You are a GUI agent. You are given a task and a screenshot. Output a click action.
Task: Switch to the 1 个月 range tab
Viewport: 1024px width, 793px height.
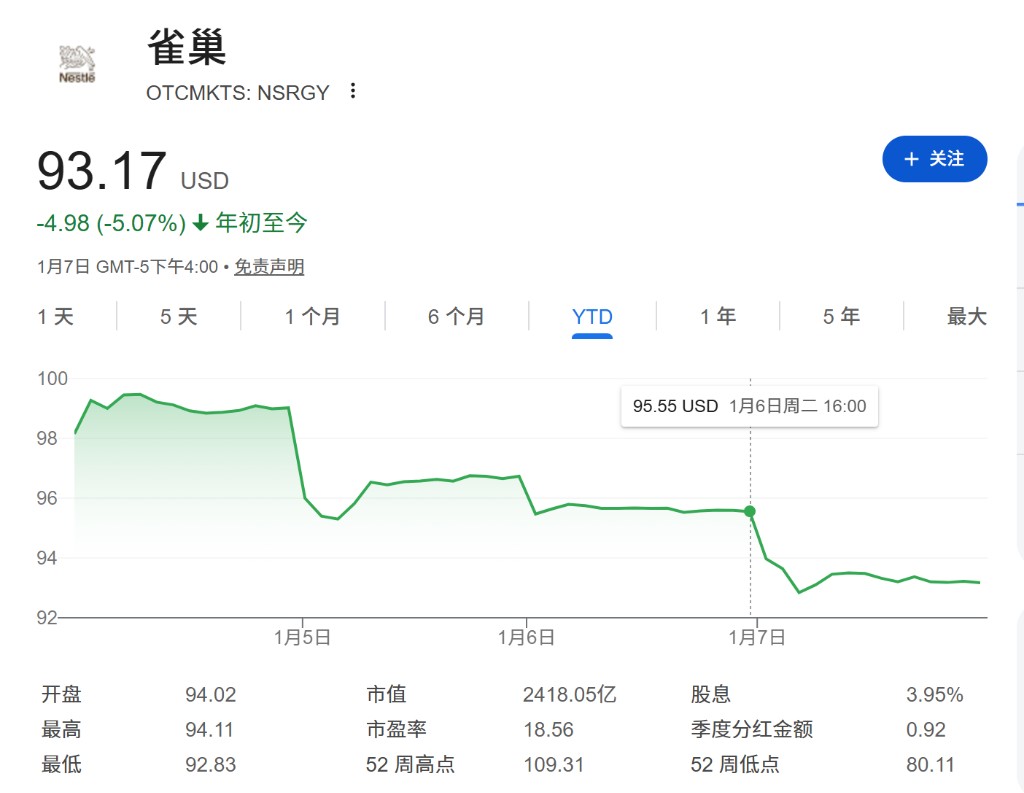tap(312, 317)
